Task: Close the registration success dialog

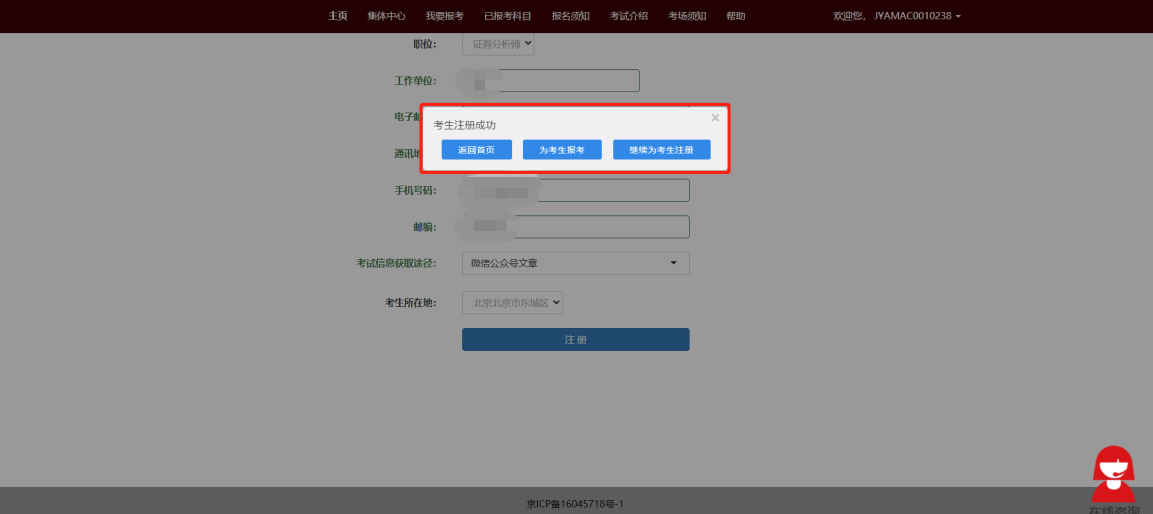Action: (x=715, y=118)
